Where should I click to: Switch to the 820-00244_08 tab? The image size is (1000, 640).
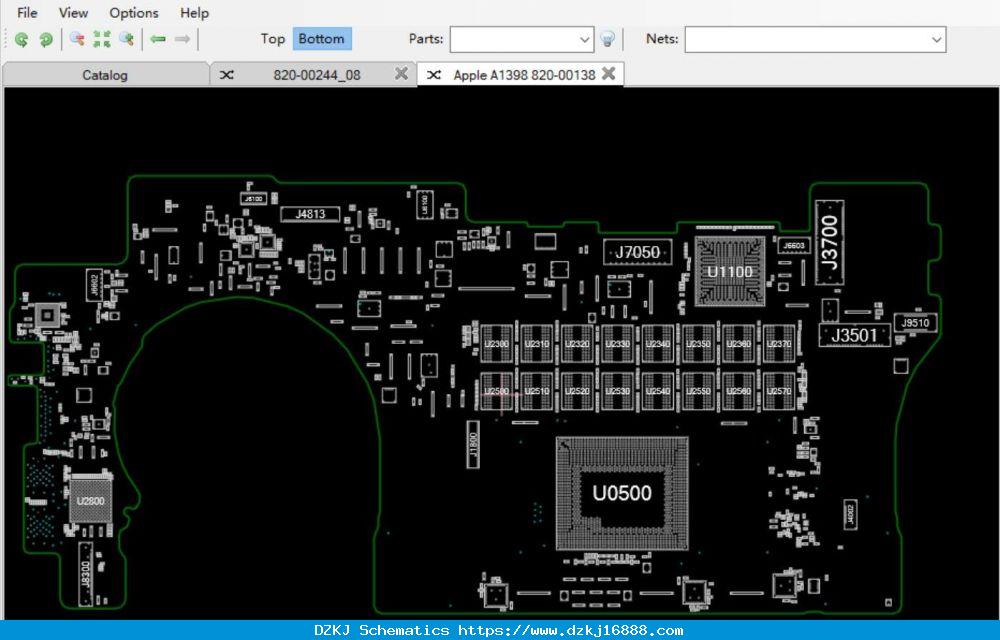(317, 75)
